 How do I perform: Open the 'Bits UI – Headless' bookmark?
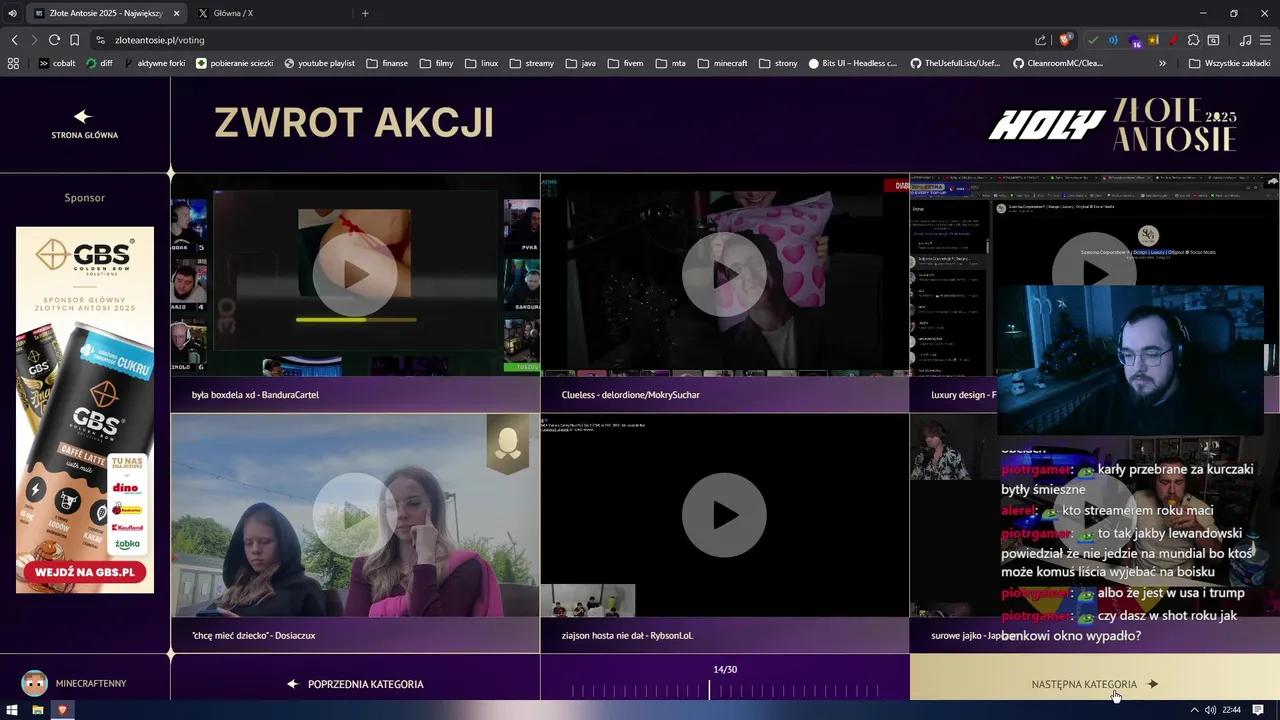coord(852,63)
